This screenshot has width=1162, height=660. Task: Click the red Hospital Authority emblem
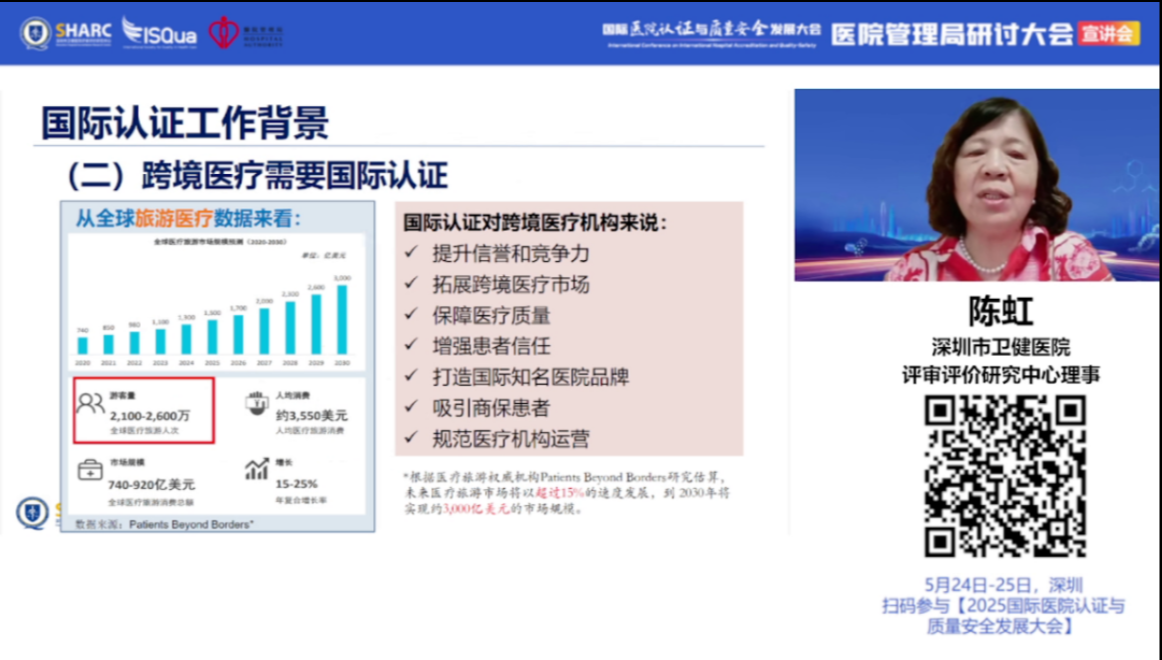coord(224,32)
